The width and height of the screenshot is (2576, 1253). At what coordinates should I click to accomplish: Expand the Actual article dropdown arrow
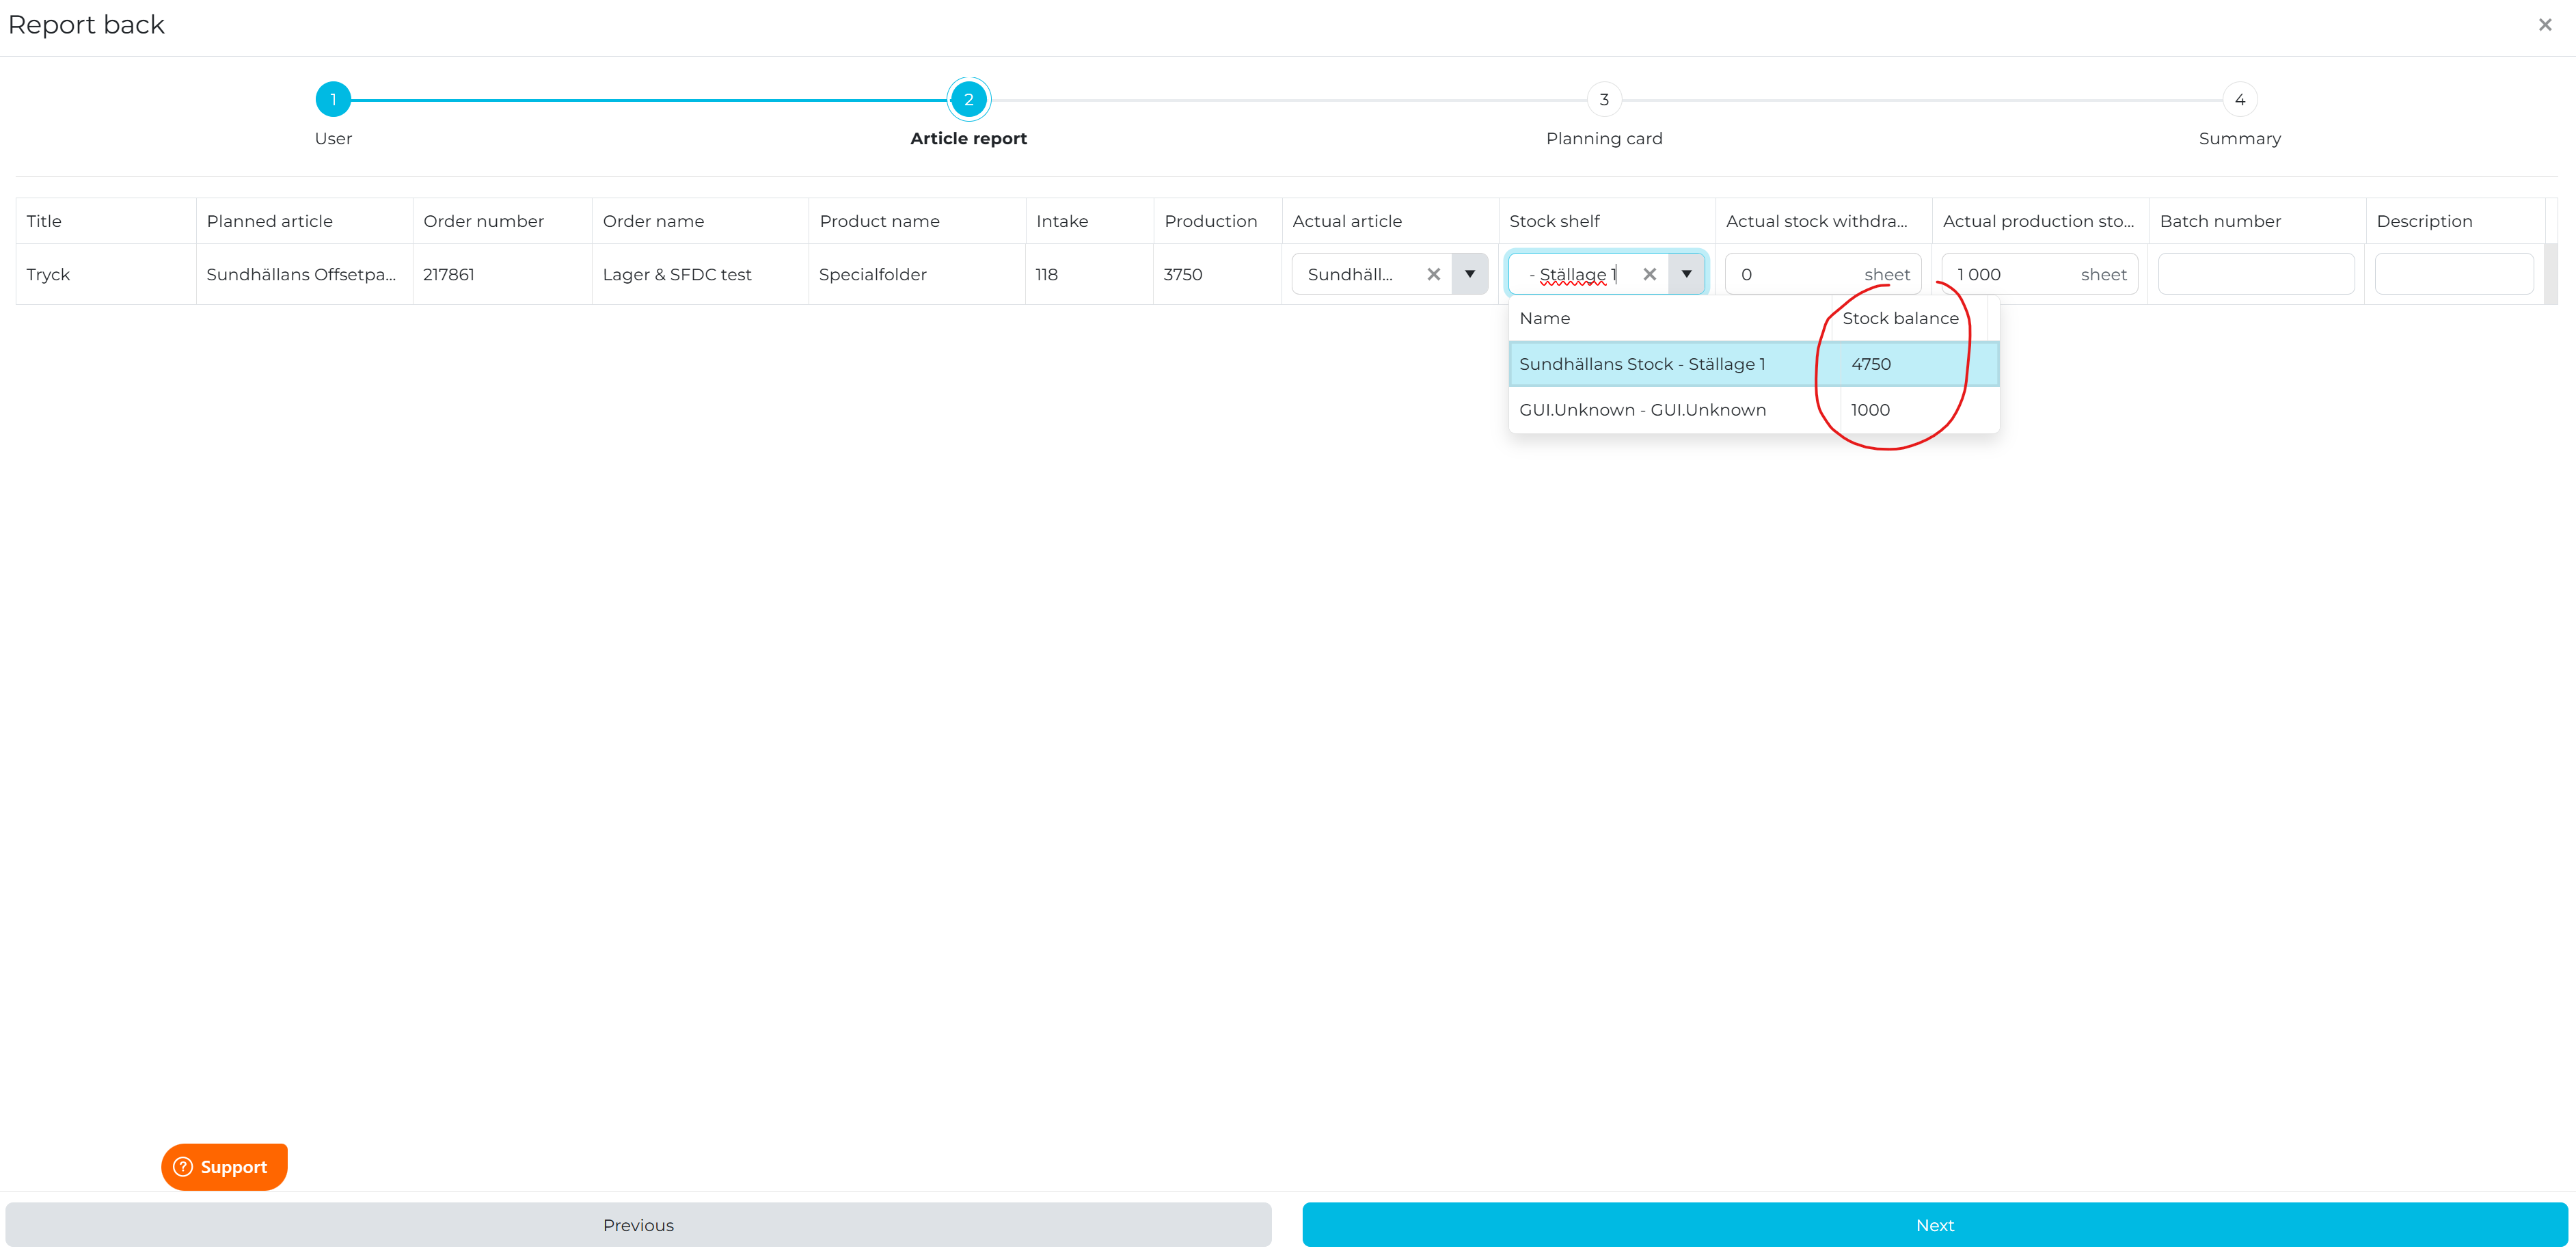[1469, 274]
